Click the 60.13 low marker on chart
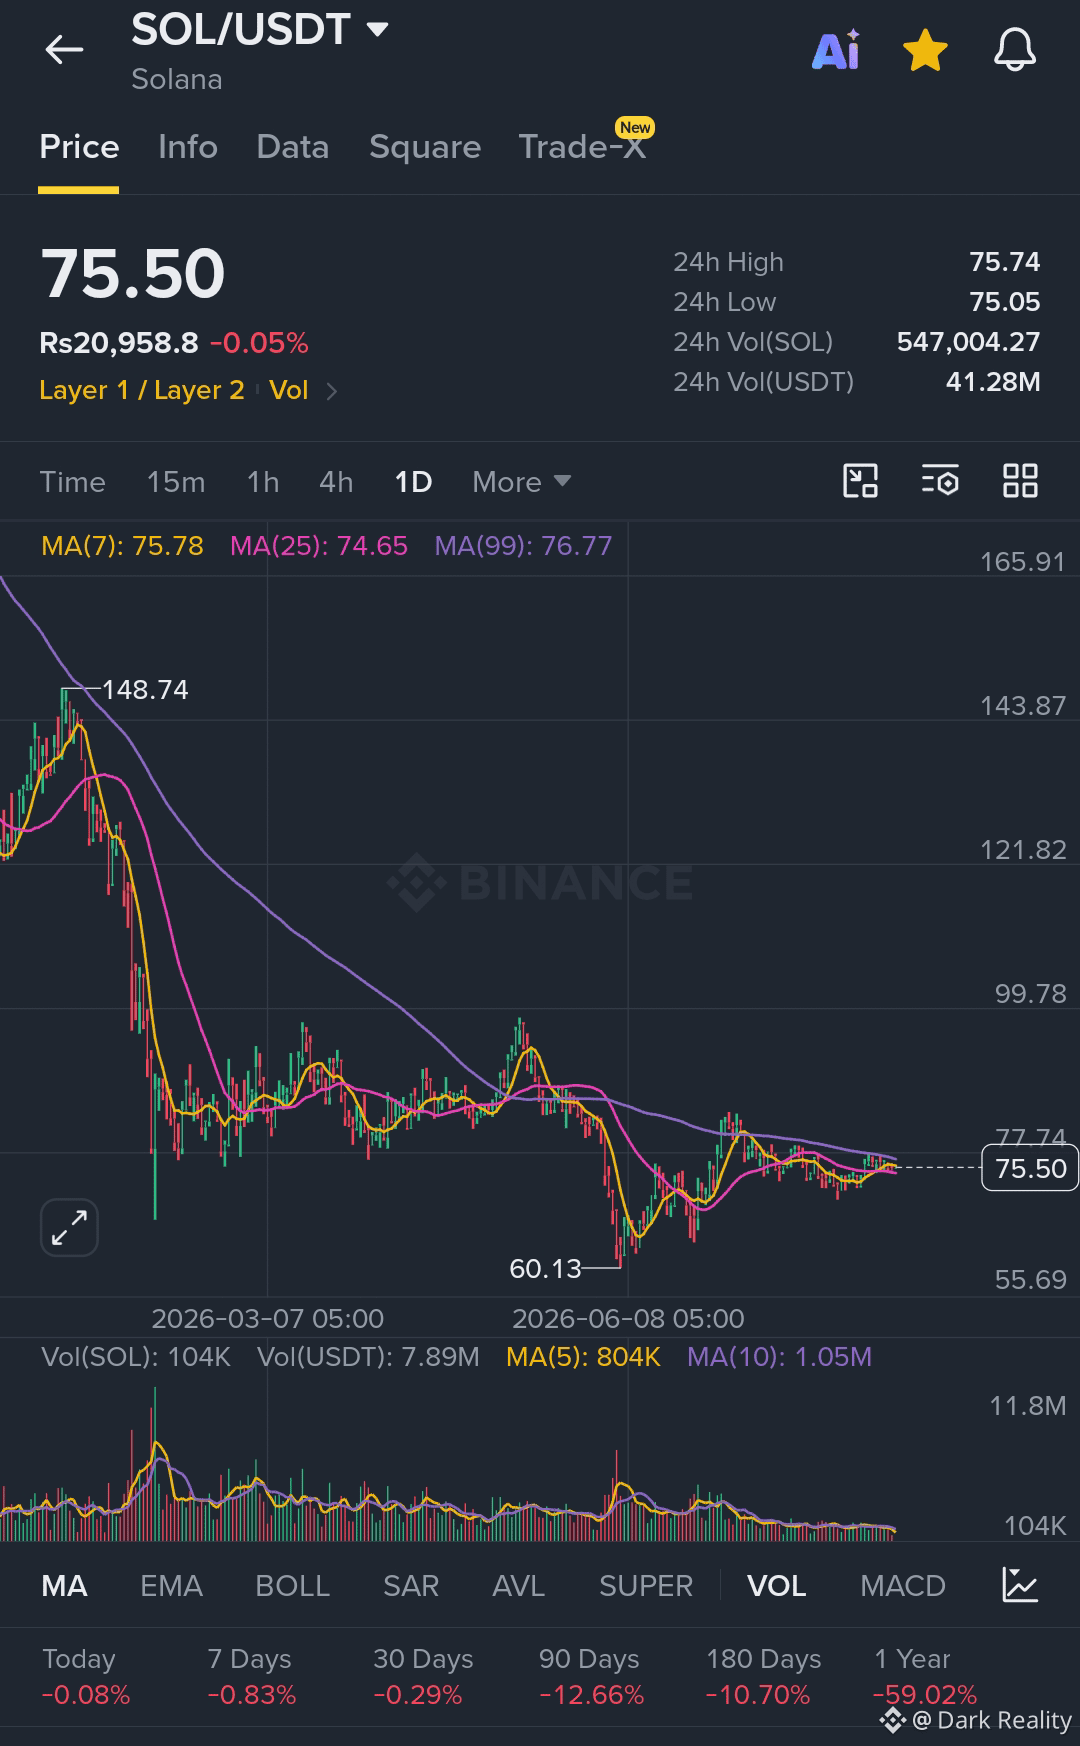1080x1746 pixels. pos(545,1269)
